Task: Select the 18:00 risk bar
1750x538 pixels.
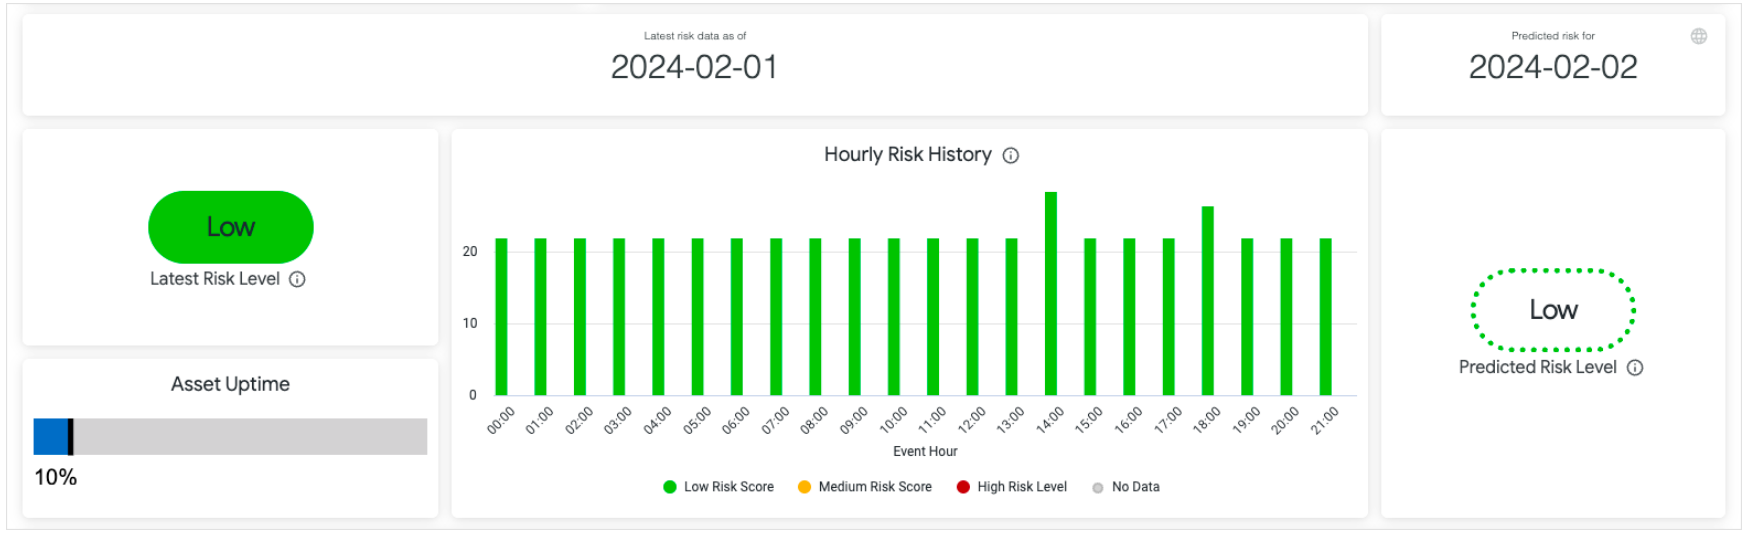Action: tap(1207, 300)
